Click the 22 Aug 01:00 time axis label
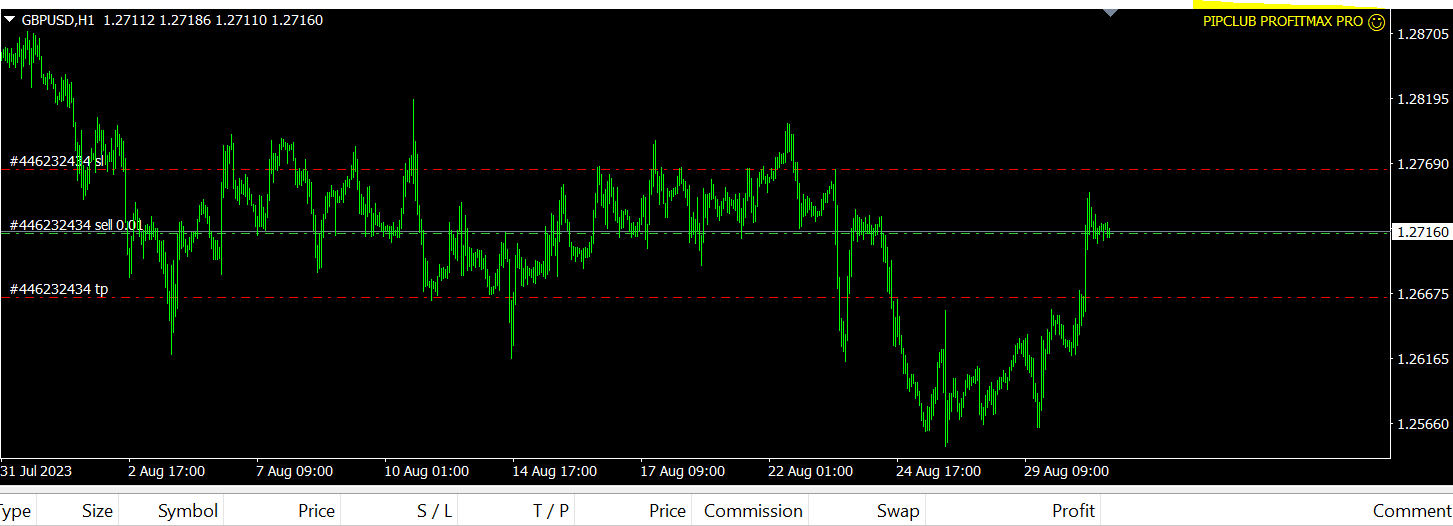The image size is (1453, 526). click(810, 471)
